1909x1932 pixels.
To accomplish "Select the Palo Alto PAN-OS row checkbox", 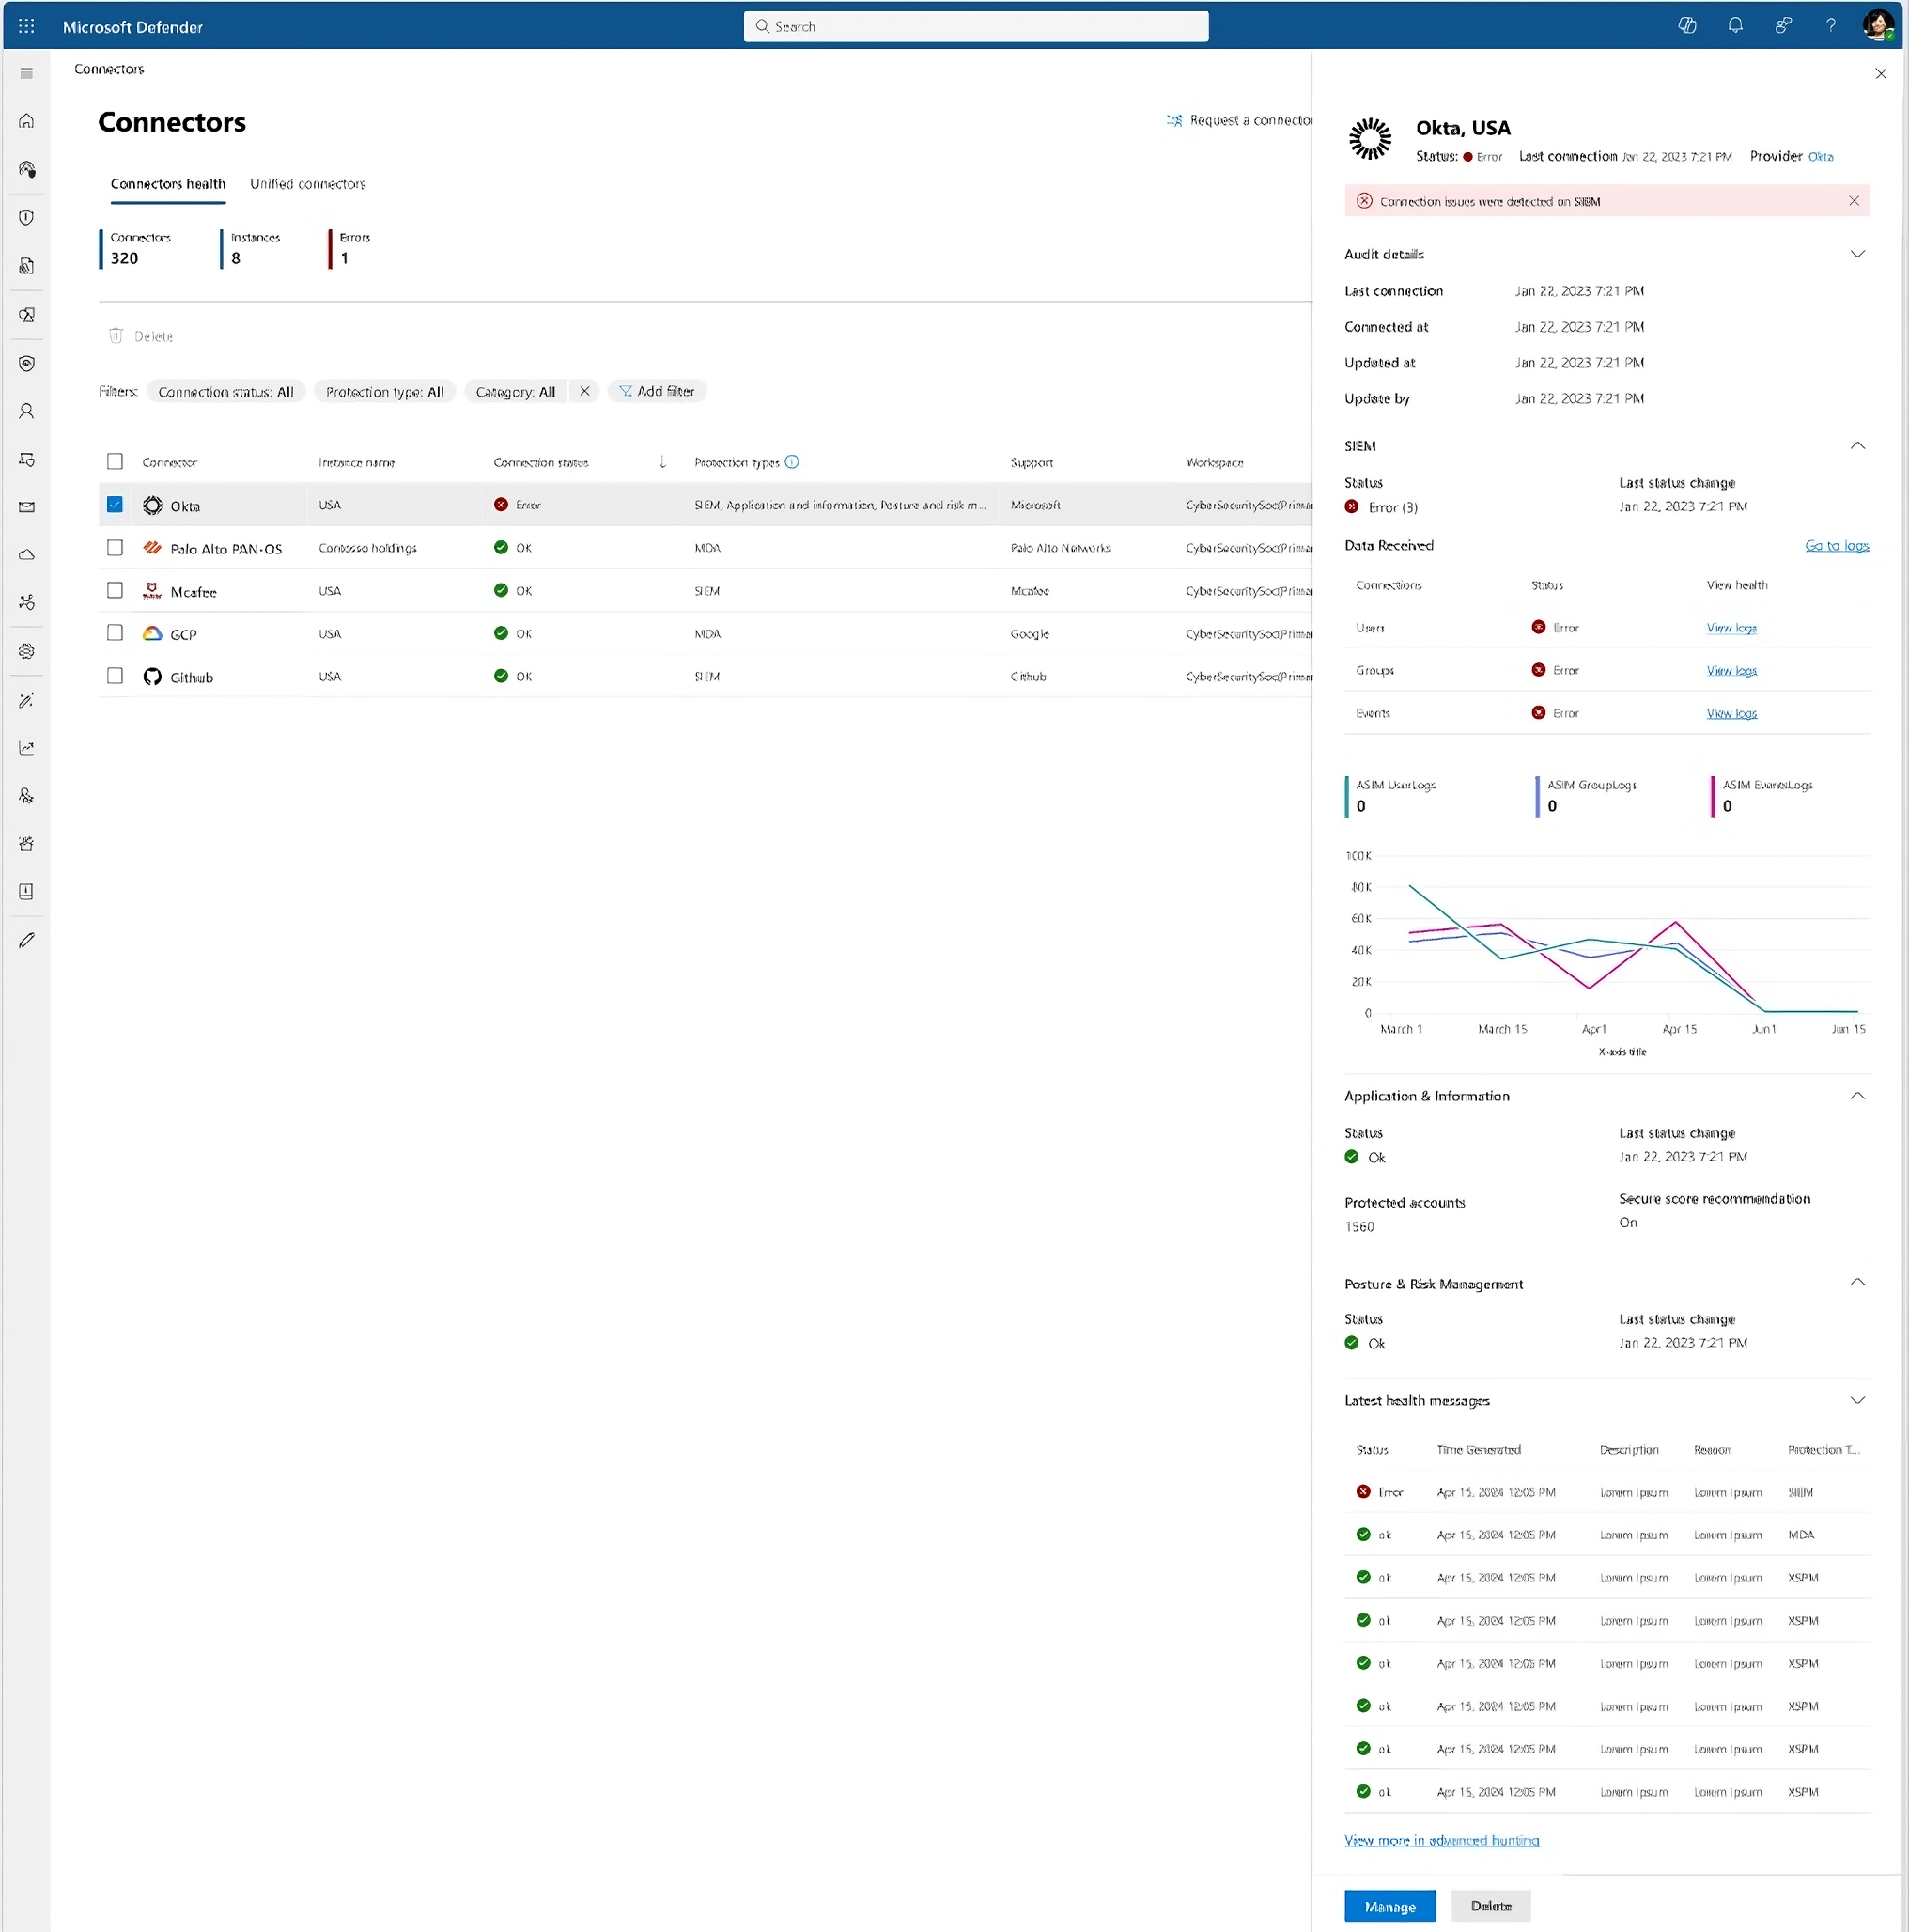I will click(114, 547).
